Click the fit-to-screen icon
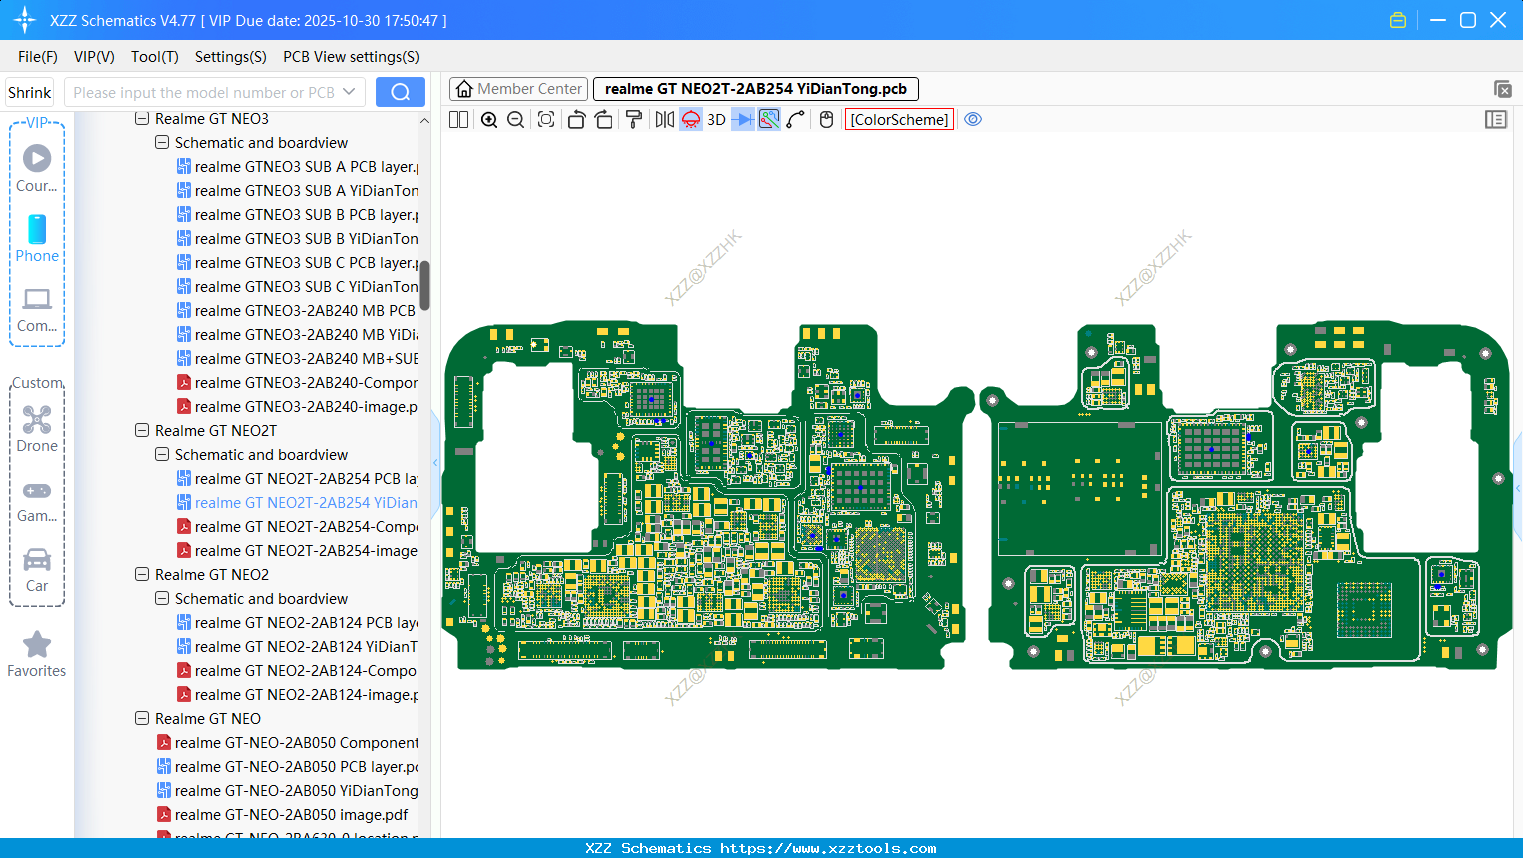1523x858 pixels. 546,120
